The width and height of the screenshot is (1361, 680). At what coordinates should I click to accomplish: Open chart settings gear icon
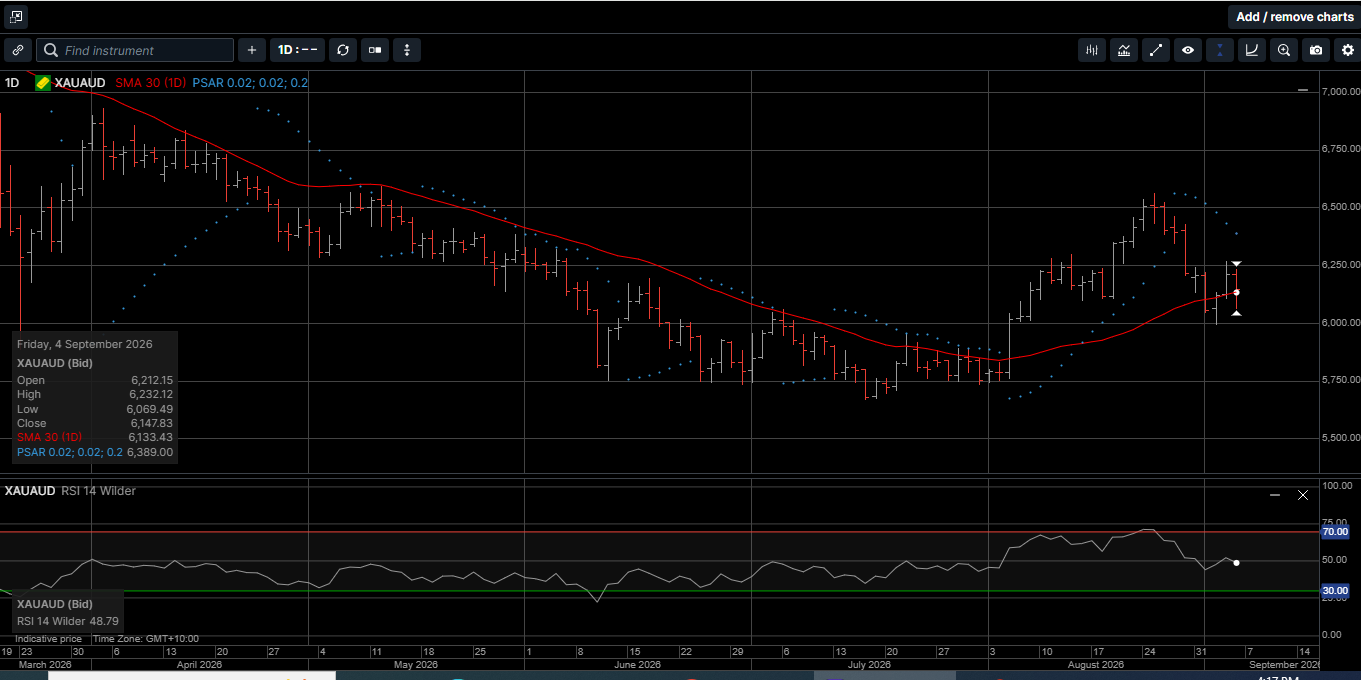pyautogui.click(x=1347, y=50)
